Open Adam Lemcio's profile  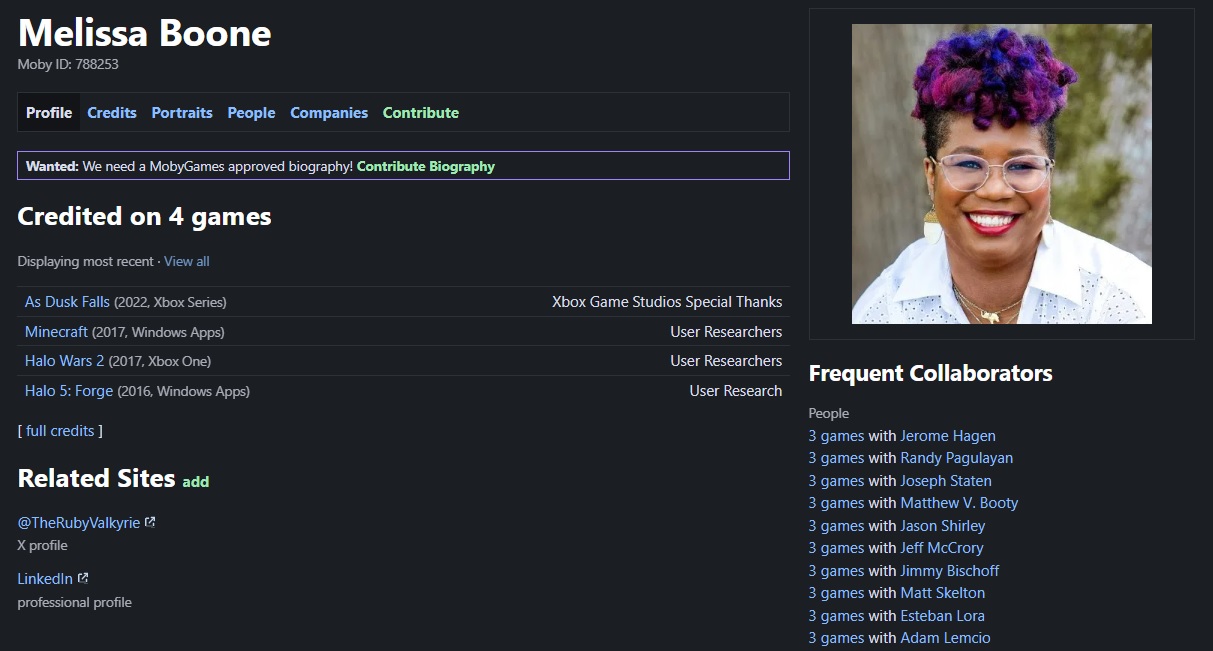pos(945,638)
